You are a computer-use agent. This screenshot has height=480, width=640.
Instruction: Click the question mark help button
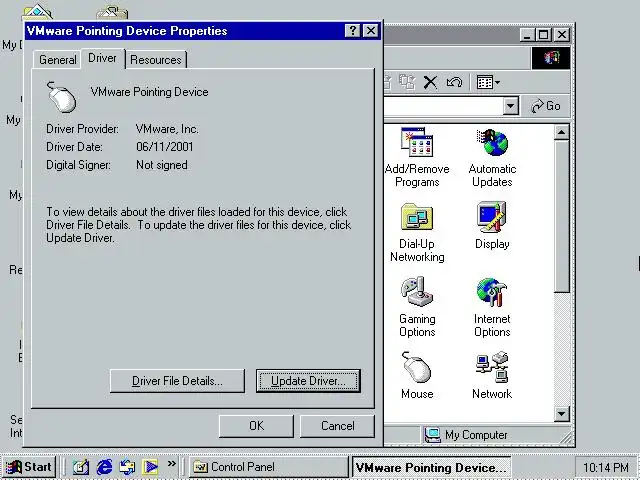tap(352, 31)
